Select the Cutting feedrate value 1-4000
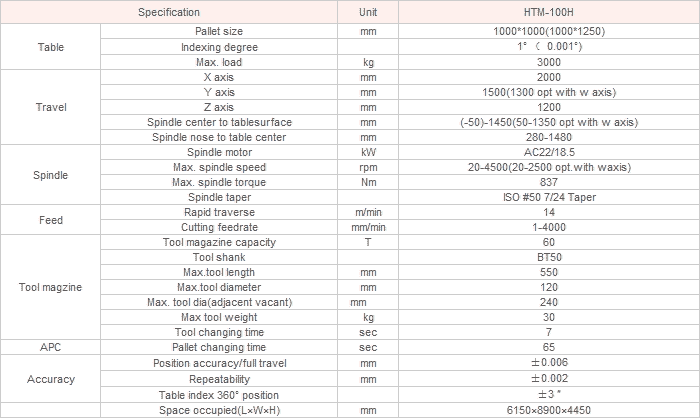Image resolution: width=700 pixels, height=418 pixels. click(549, 227)
